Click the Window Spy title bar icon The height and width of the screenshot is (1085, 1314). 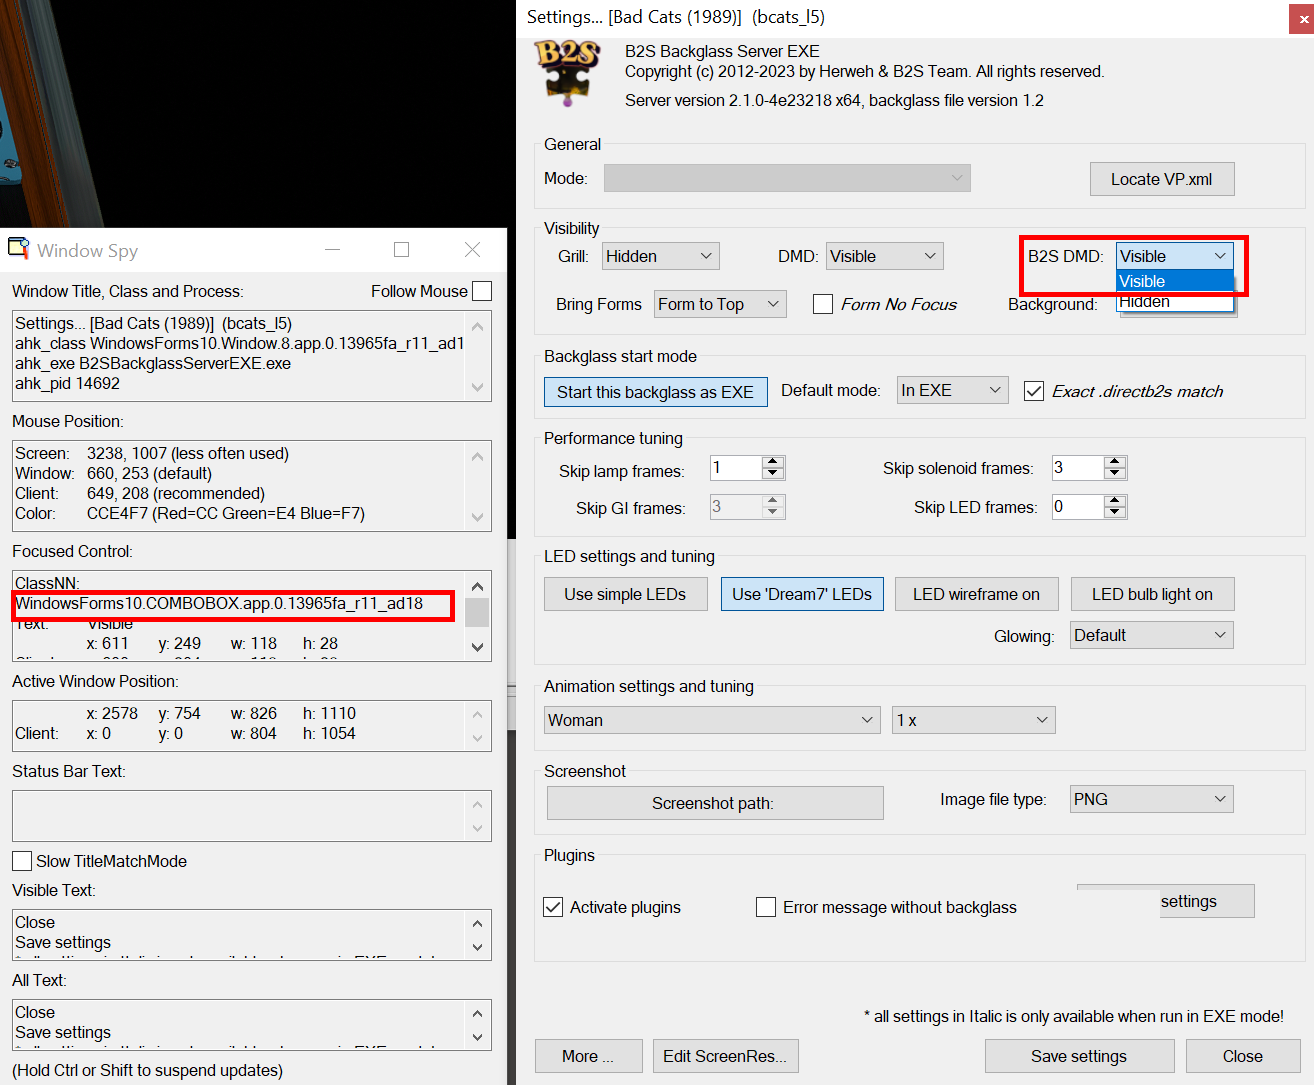pos(19,248)
